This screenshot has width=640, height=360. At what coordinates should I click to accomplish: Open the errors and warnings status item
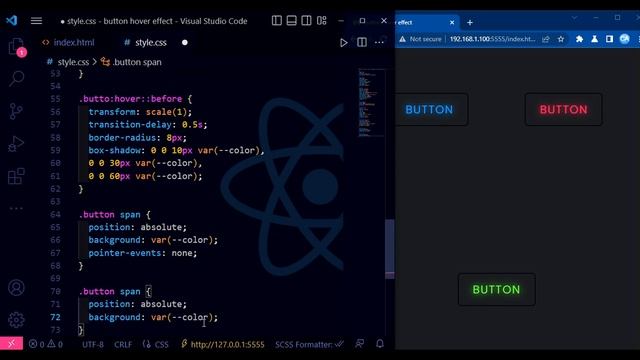click(46, 344)
